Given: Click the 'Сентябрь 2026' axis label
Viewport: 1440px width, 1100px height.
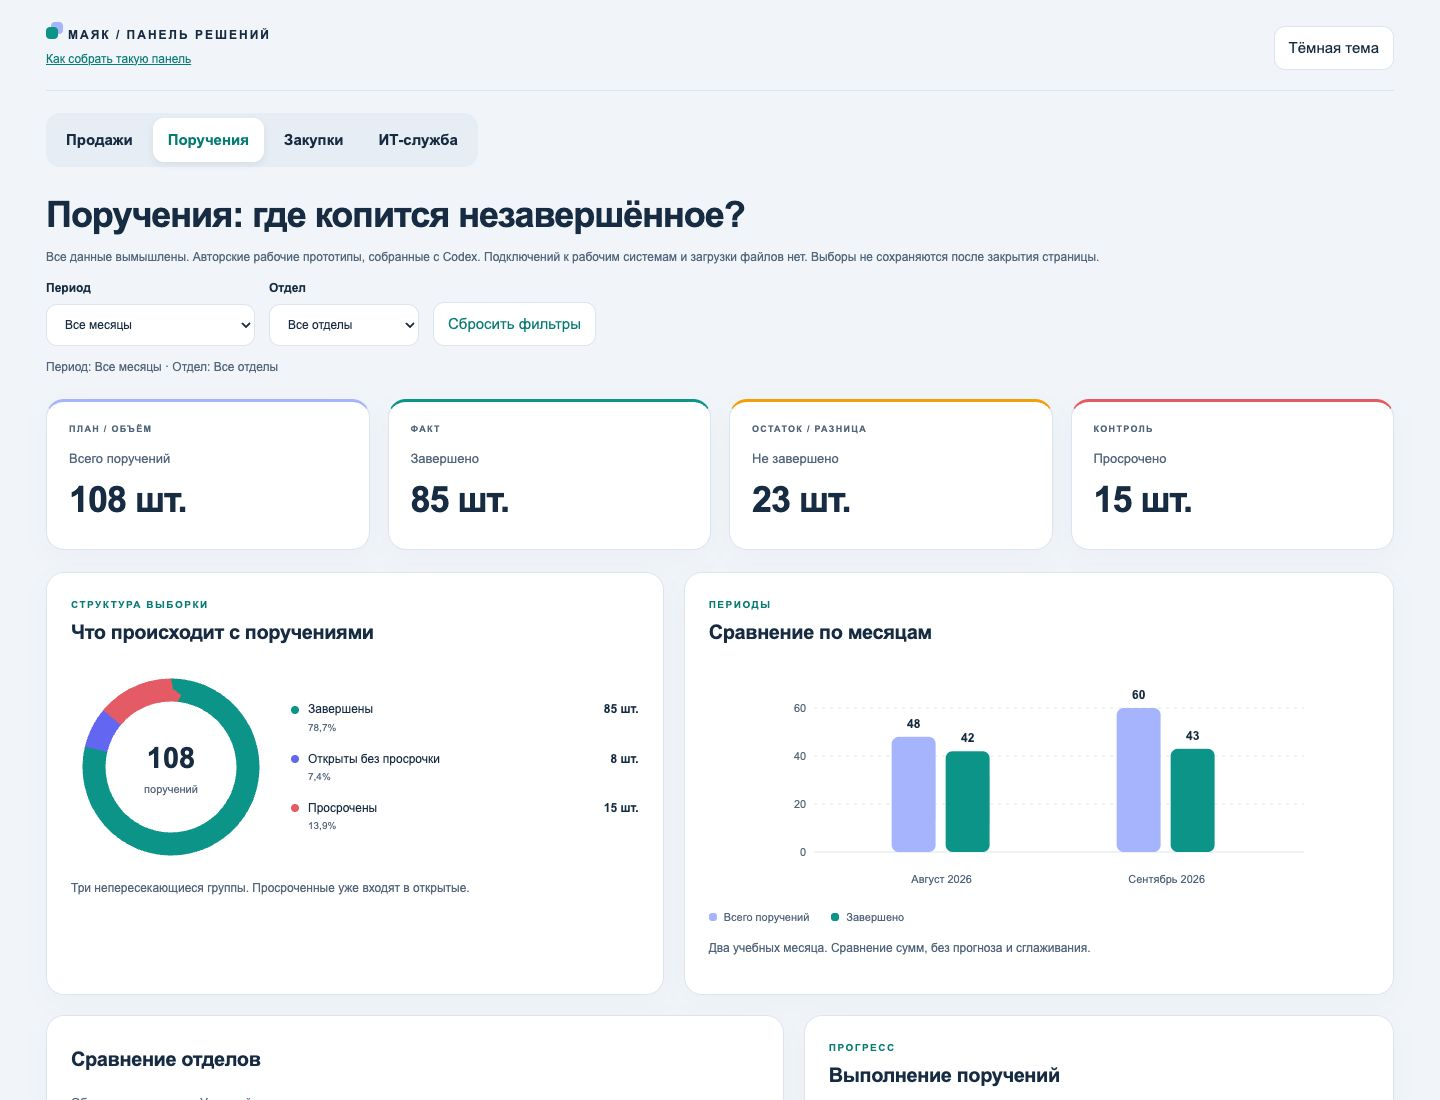Looking at the screenshot, I should (x=1166, y=879).
